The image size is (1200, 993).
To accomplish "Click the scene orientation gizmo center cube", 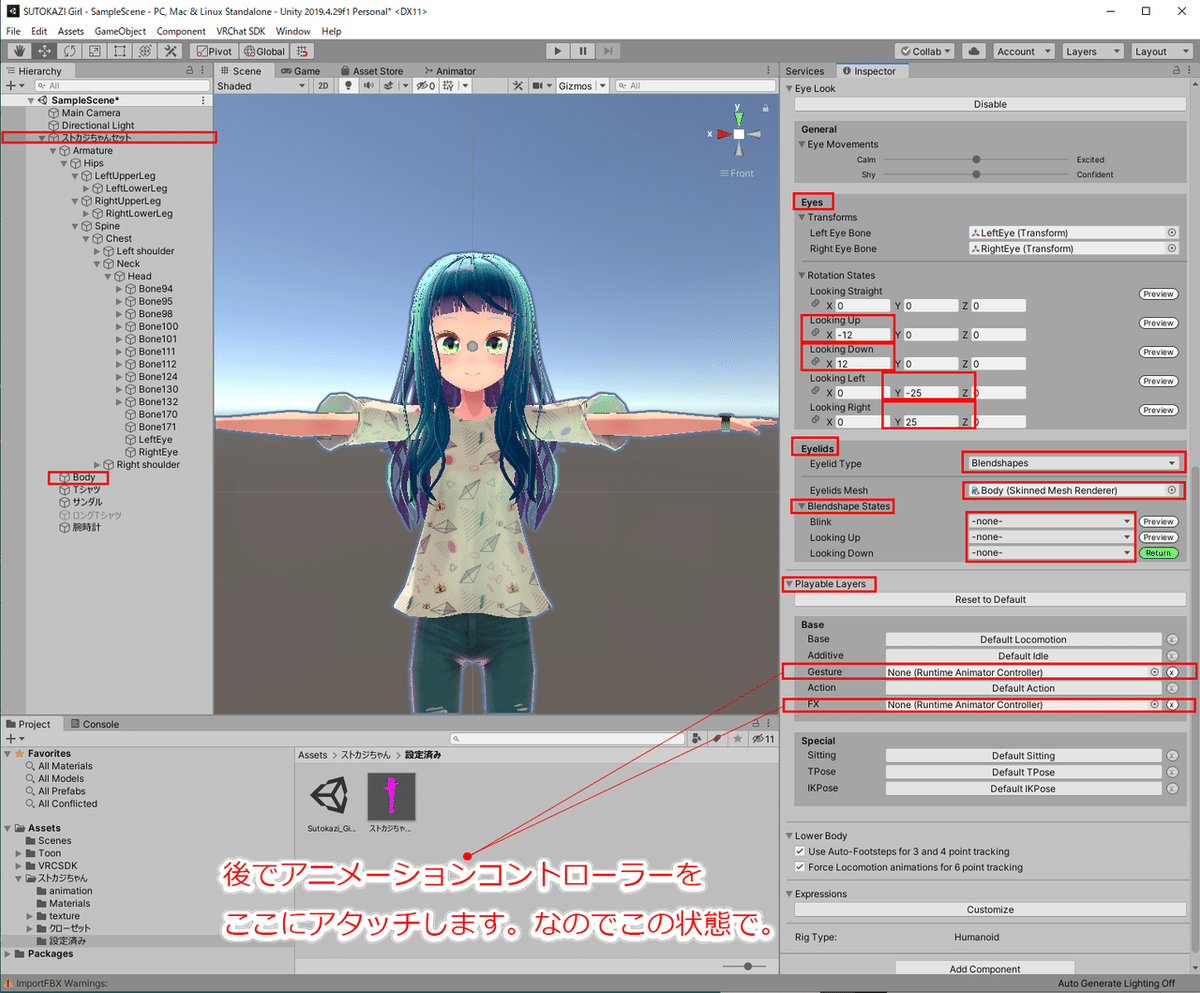I will pyautogui.click(x=738, y=133).
